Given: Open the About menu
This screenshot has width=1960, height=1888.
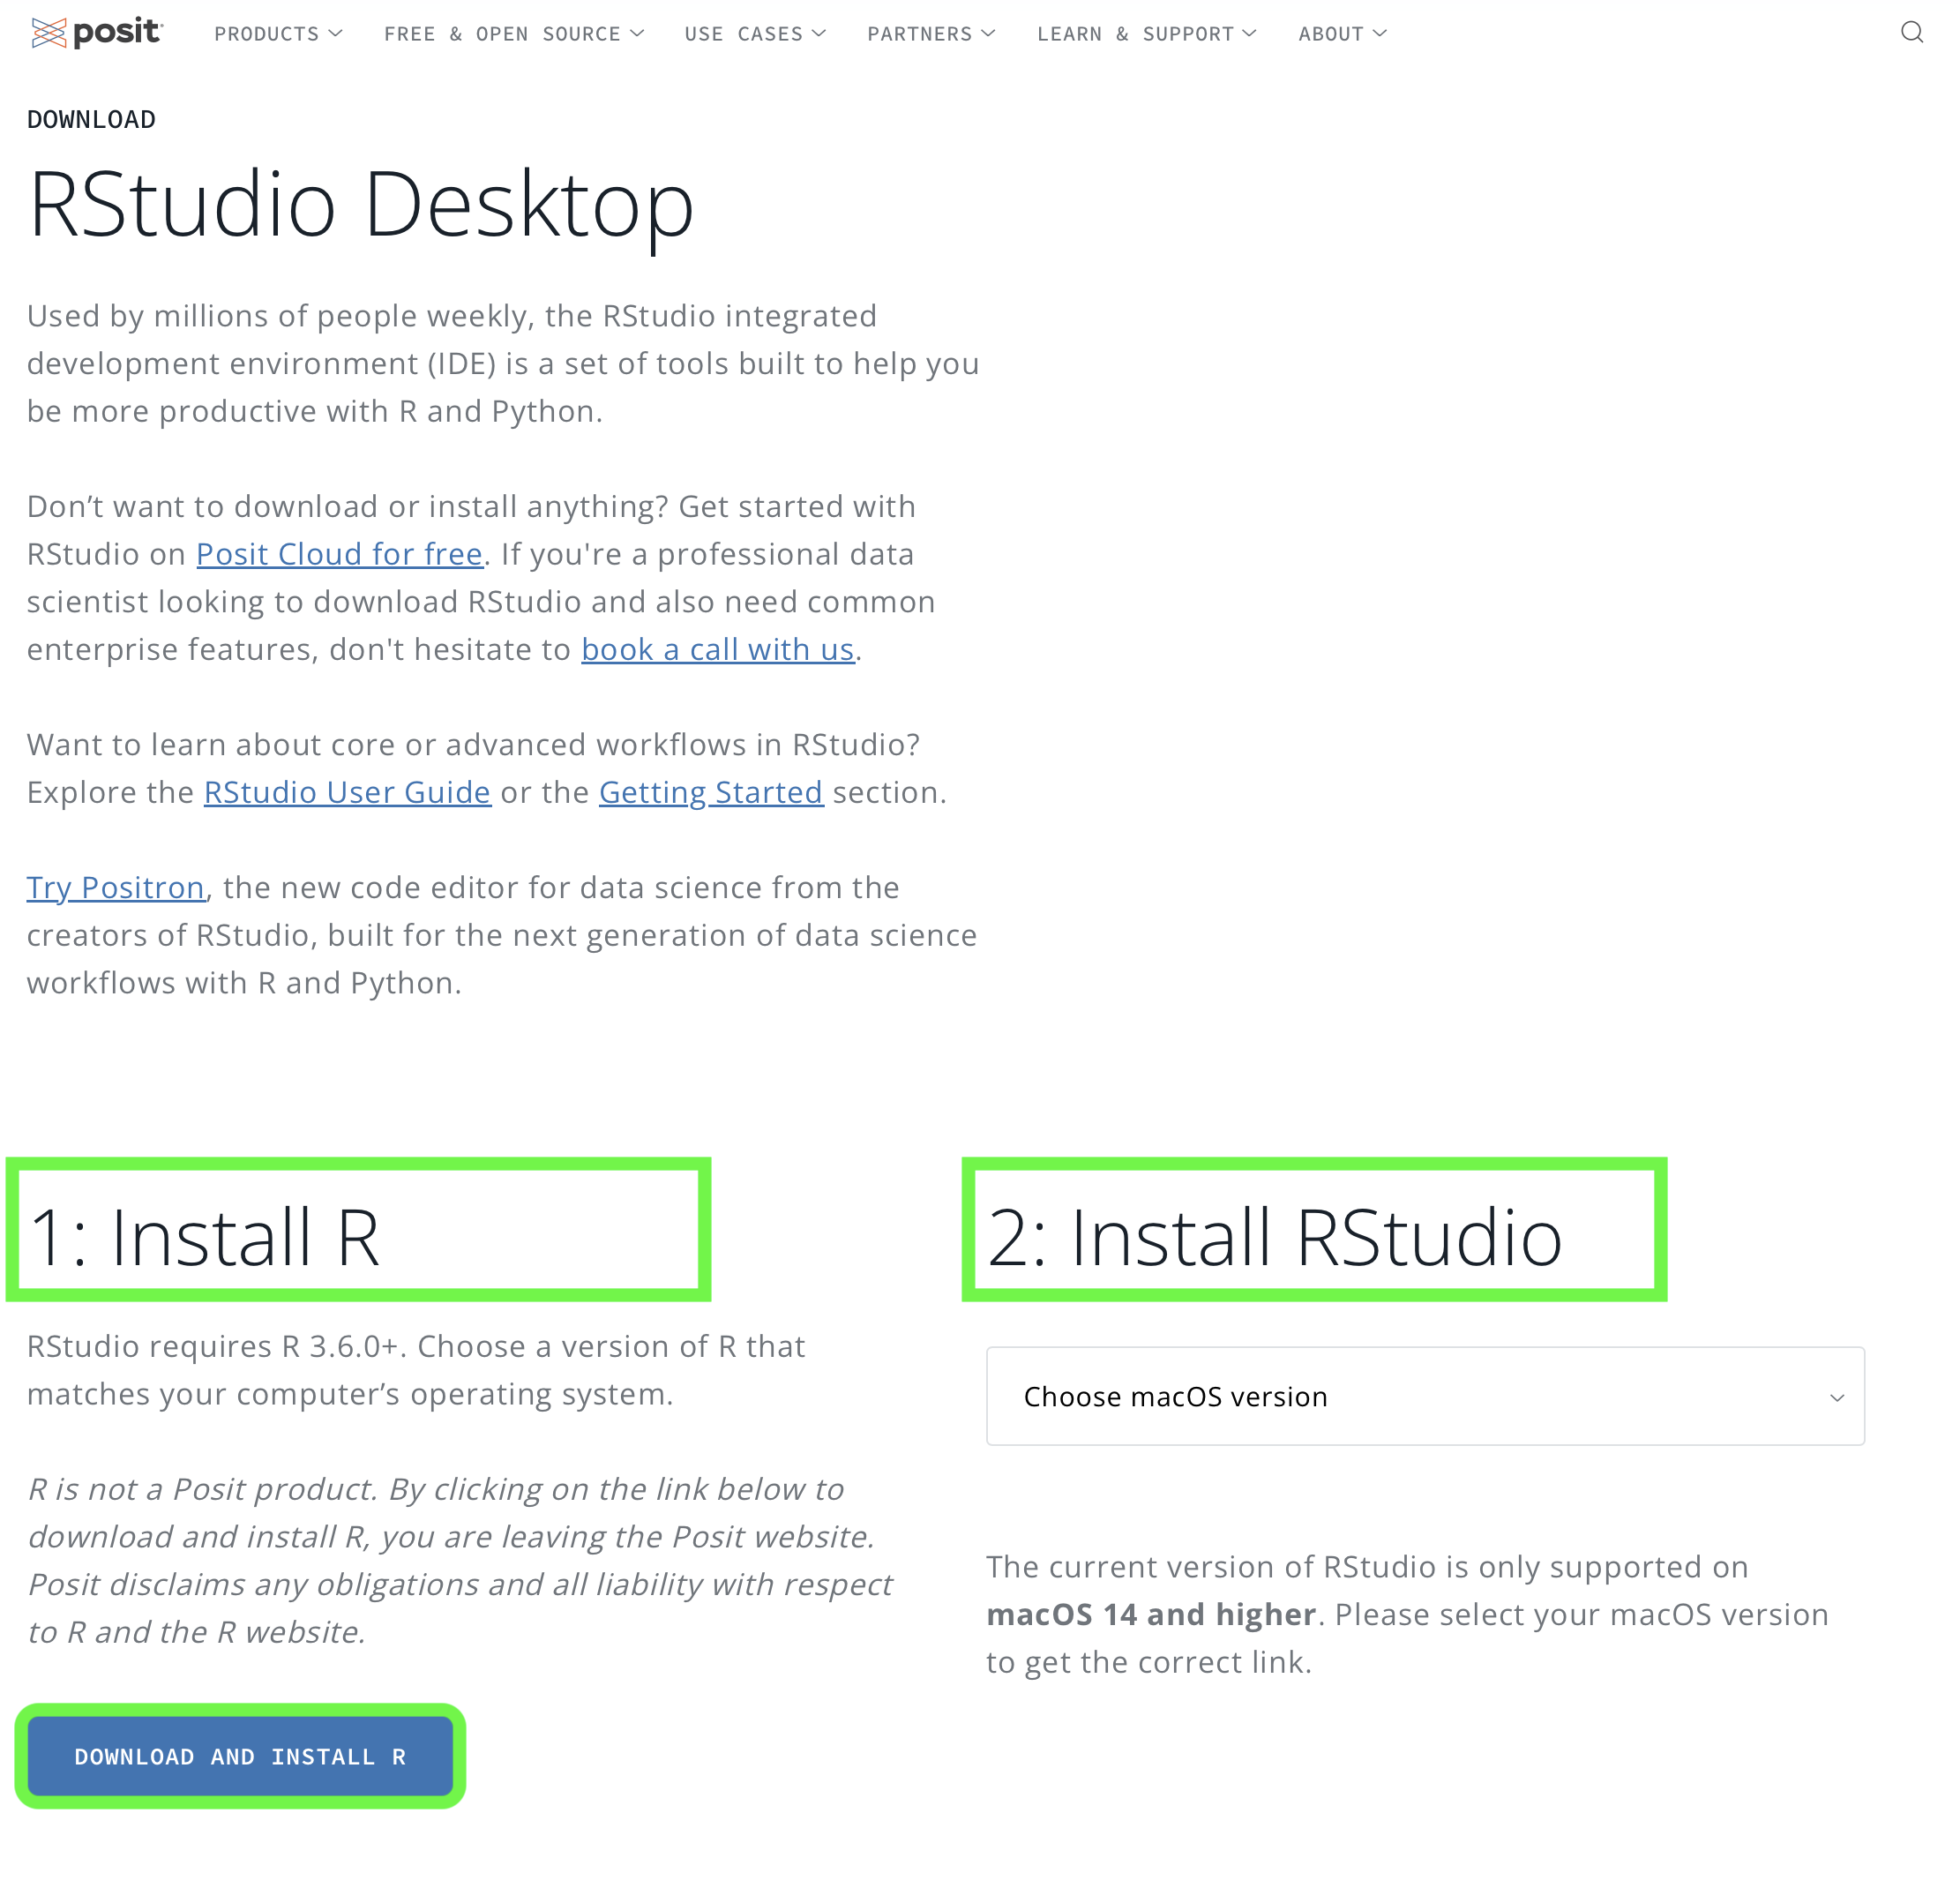Looking at the screenshot, I should tap(1342, 34).
